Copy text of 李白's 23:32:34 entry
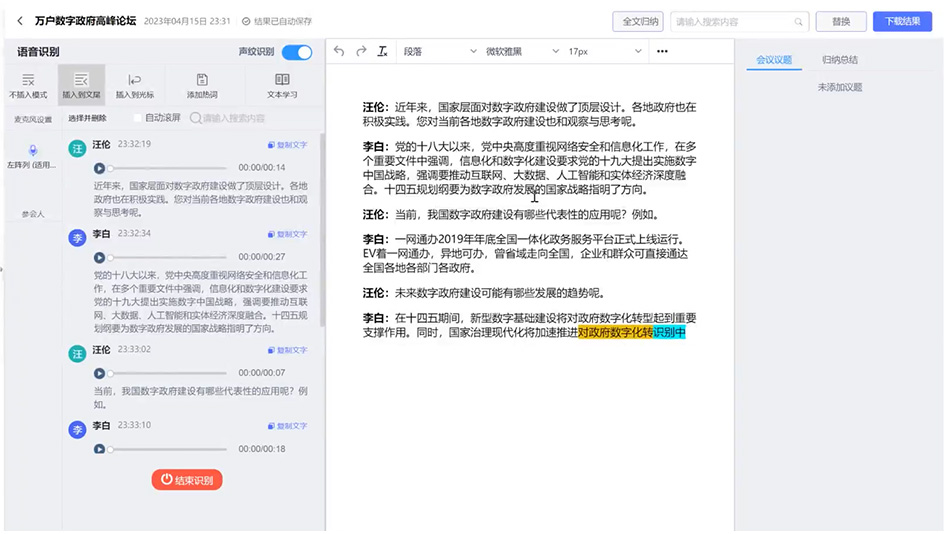This screenshot has height=534, width=944. click(x=287, y=234)
